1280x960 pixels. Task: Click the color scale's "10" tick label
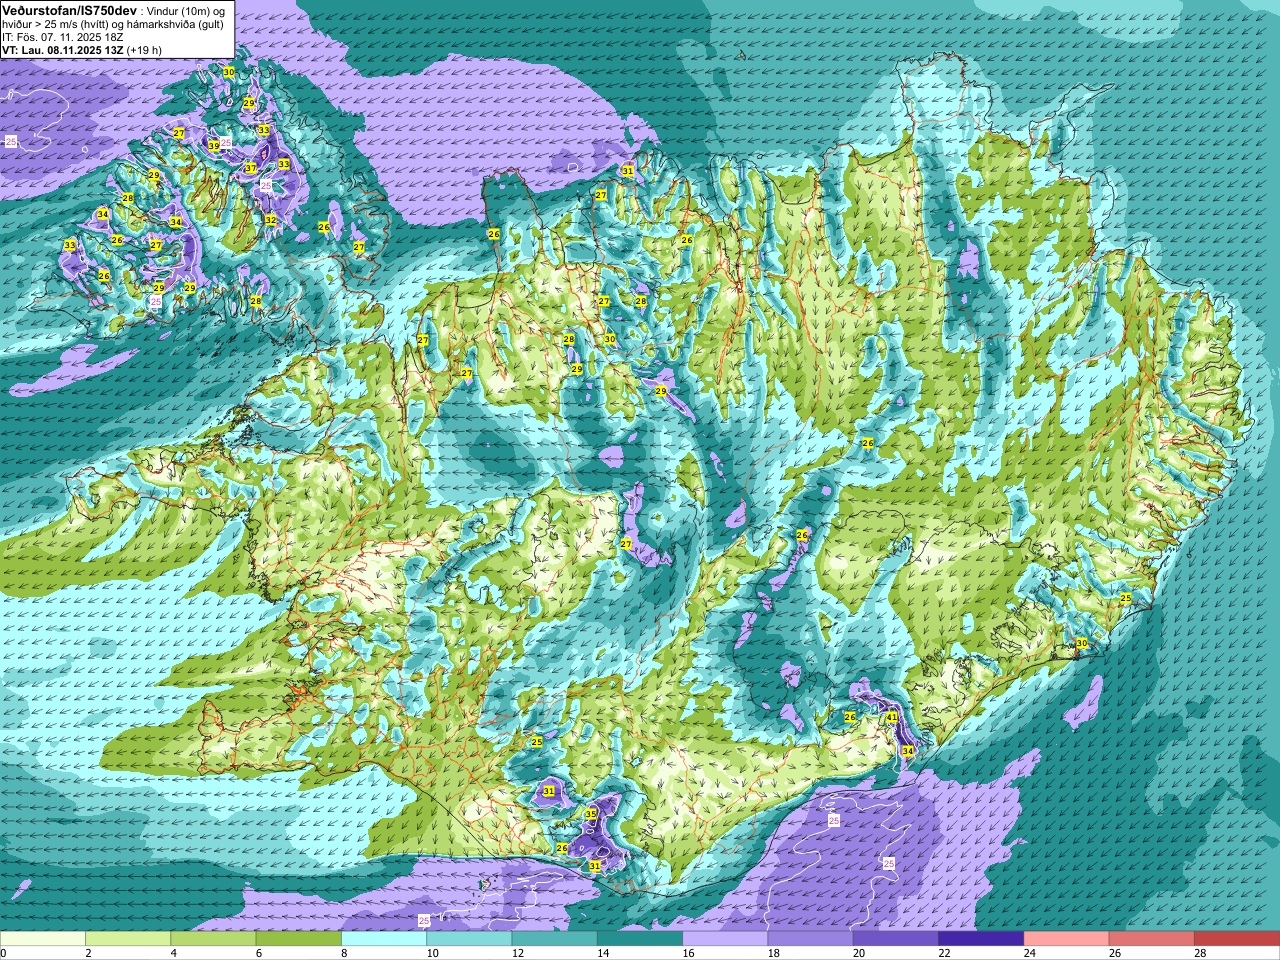tap(433, 953)
